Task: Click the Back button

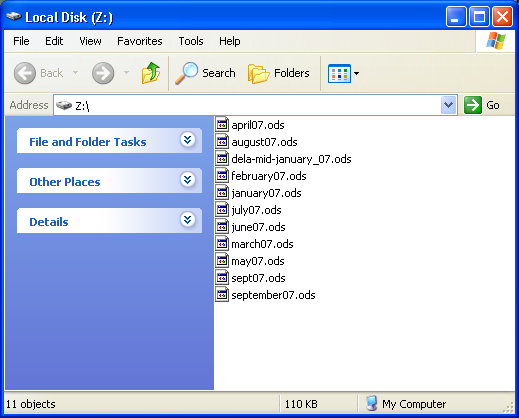Action: (x=38, y=73)
